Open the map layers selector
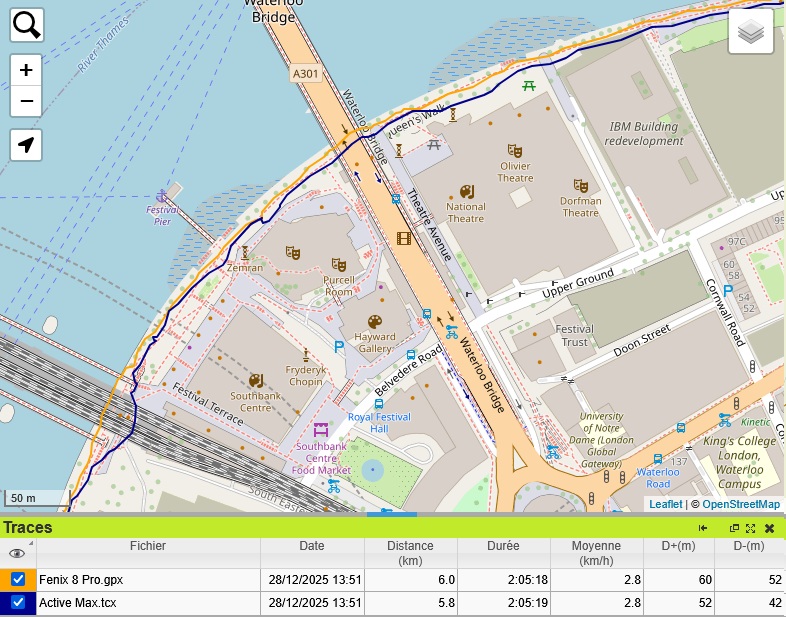This screenshot has width=786, height=617. pyautogui.click(x=751, y=35)
